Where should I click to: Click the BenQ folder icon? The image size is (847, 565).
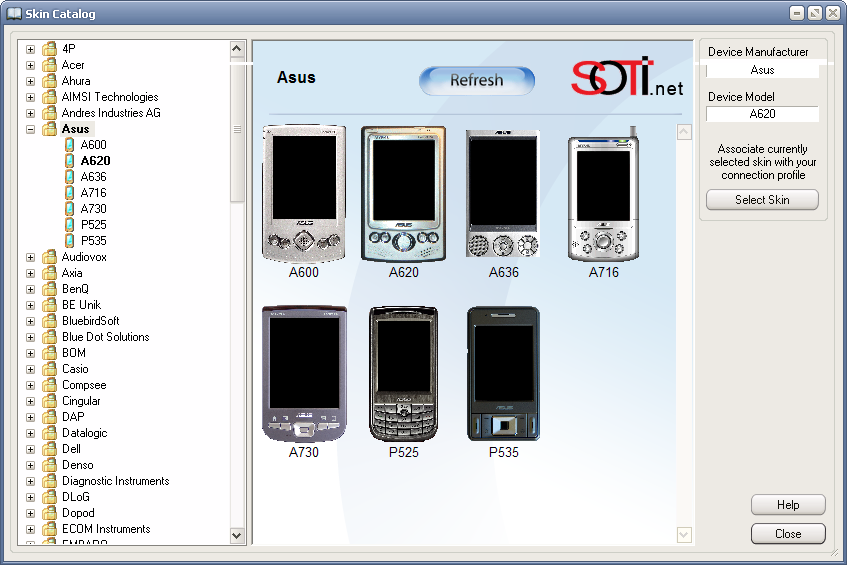(x=49, y=289)
